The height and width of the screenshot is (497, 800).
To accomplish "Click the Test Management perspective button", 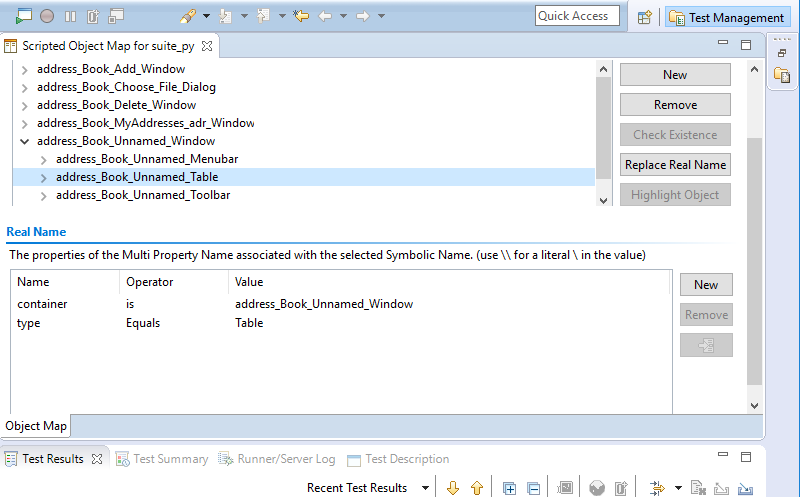I will (x=726, y=17).
